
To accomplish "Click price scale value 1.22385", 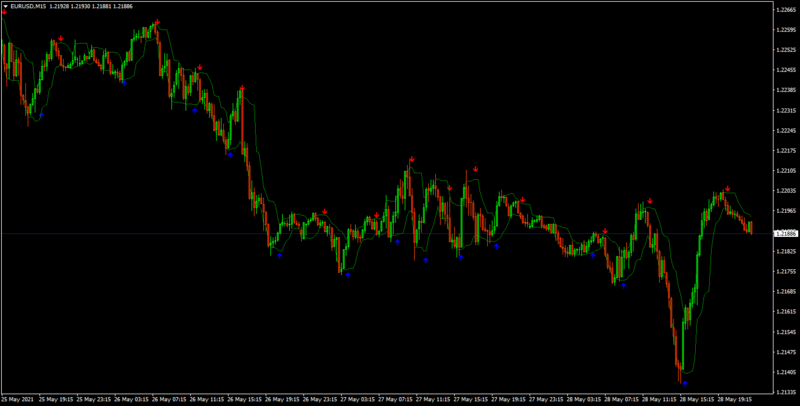I will tap(785, 90).
